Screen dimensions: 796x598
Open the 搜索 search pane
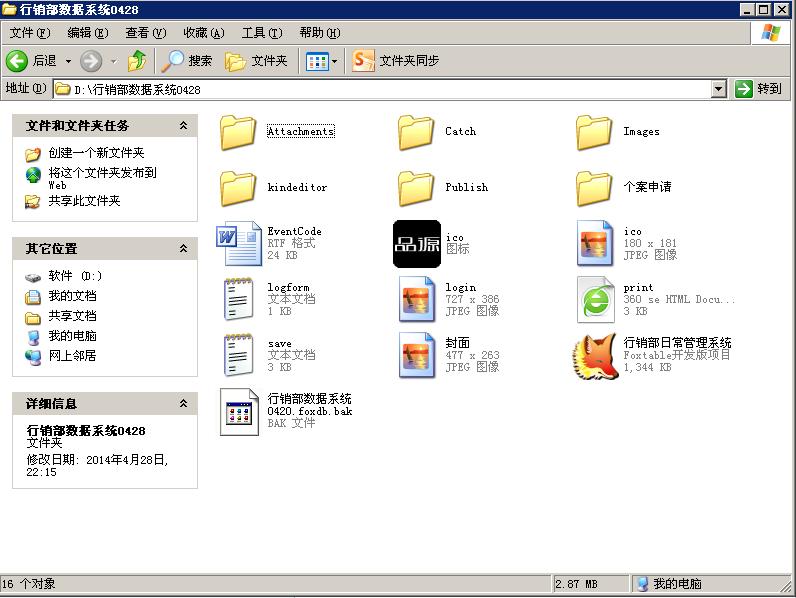click(186, 61)
